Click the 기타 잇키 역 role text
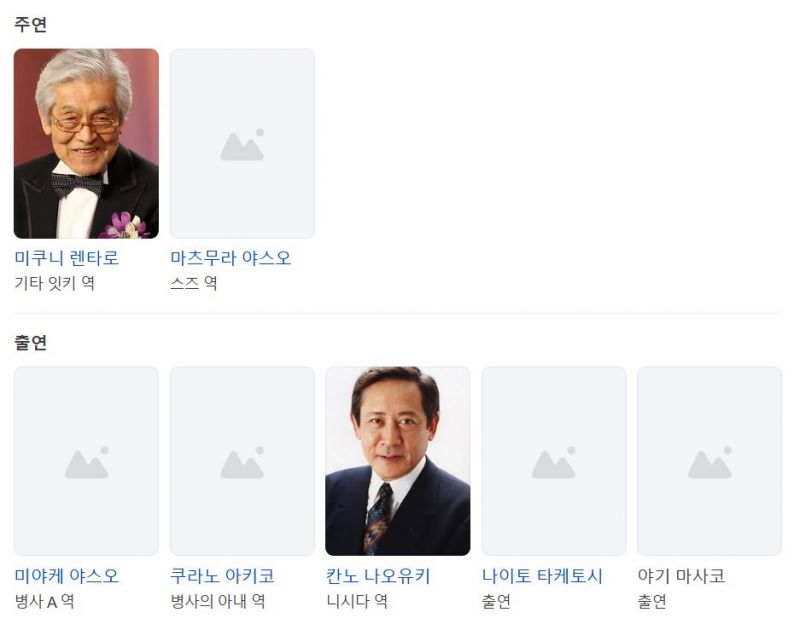The height and width of the screenshot is (624, 800). click(55, 283)
